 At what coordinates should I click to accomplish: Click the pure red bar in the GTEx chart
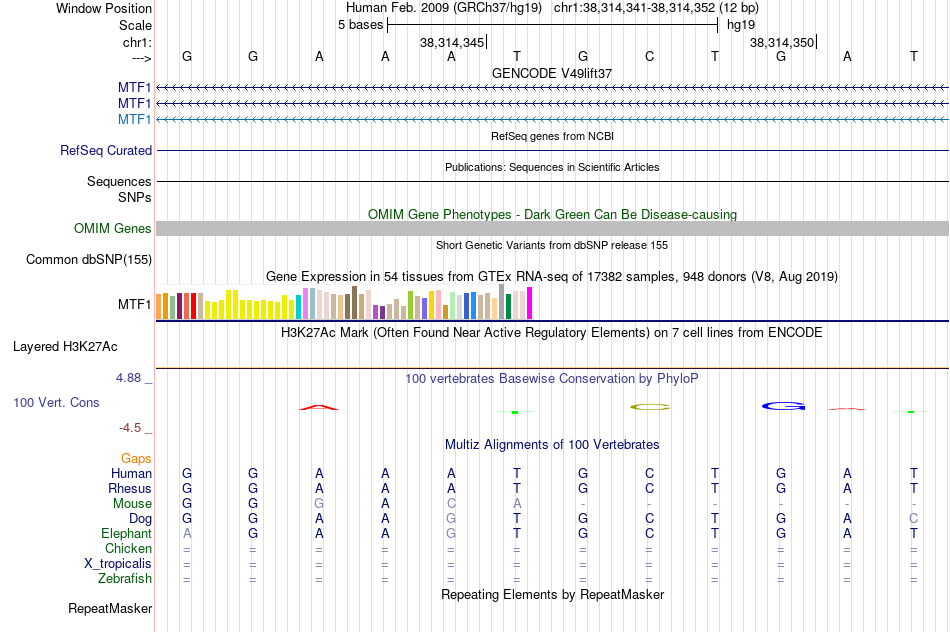[x=193, y=306]
